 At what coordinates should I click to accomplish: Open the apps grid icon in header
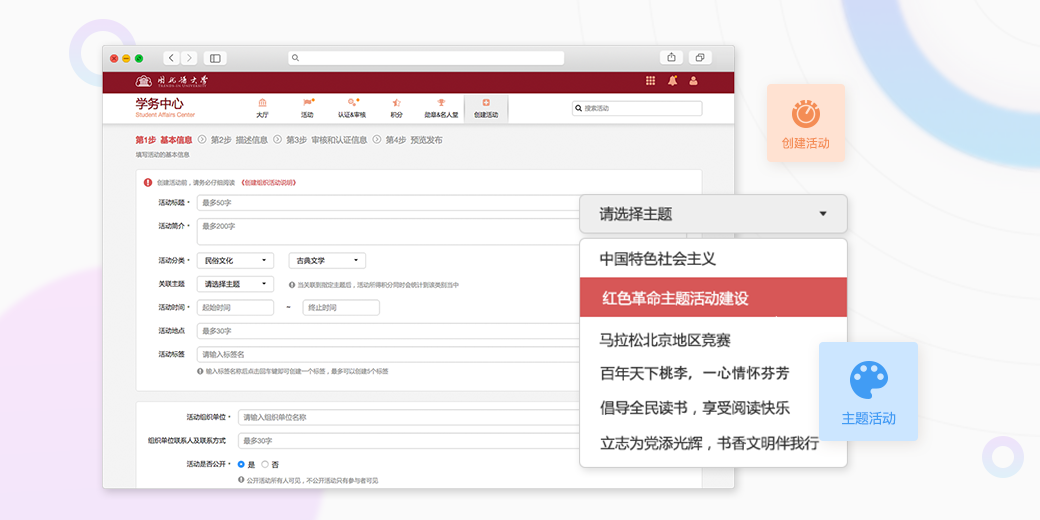coord(650,81)
